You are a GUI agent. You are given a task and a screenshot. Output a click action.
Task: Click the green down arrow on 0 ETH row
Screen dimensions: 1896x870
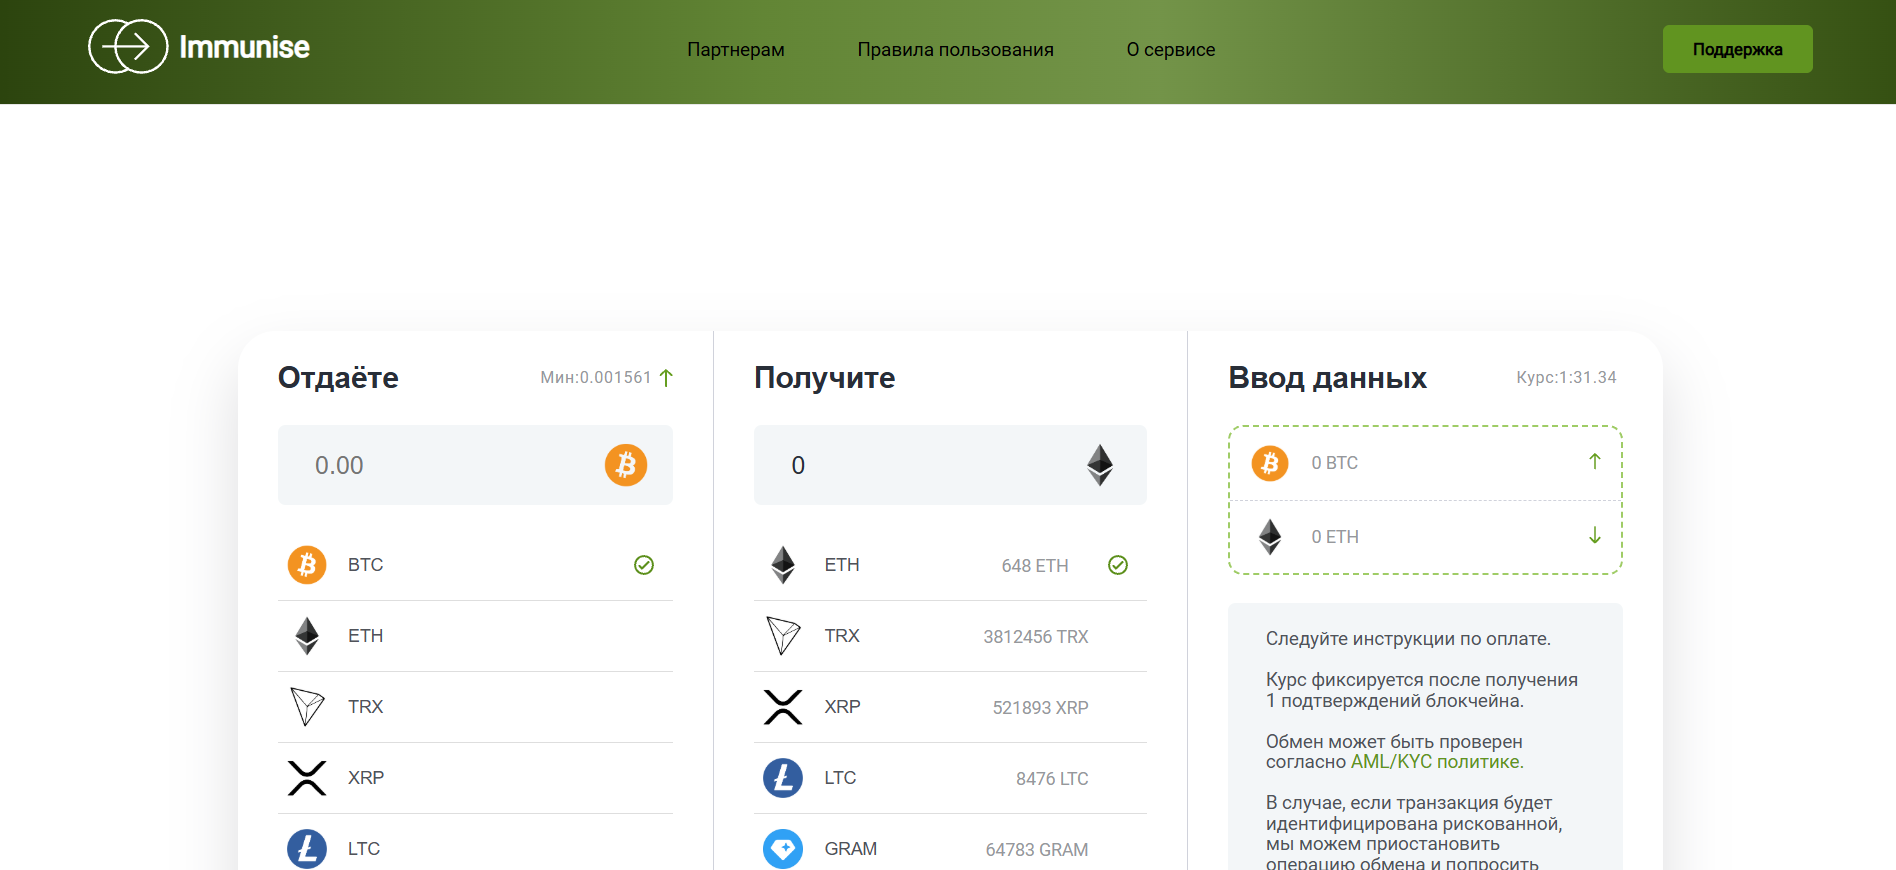pos(1595,536)
